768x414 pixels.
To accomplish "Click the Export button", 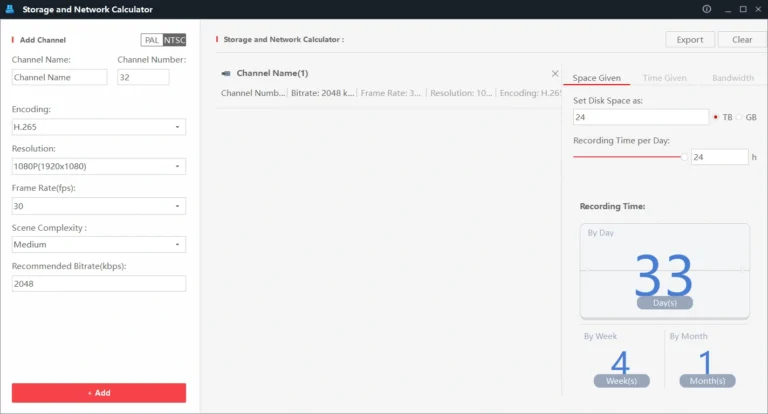I will 689,40.
